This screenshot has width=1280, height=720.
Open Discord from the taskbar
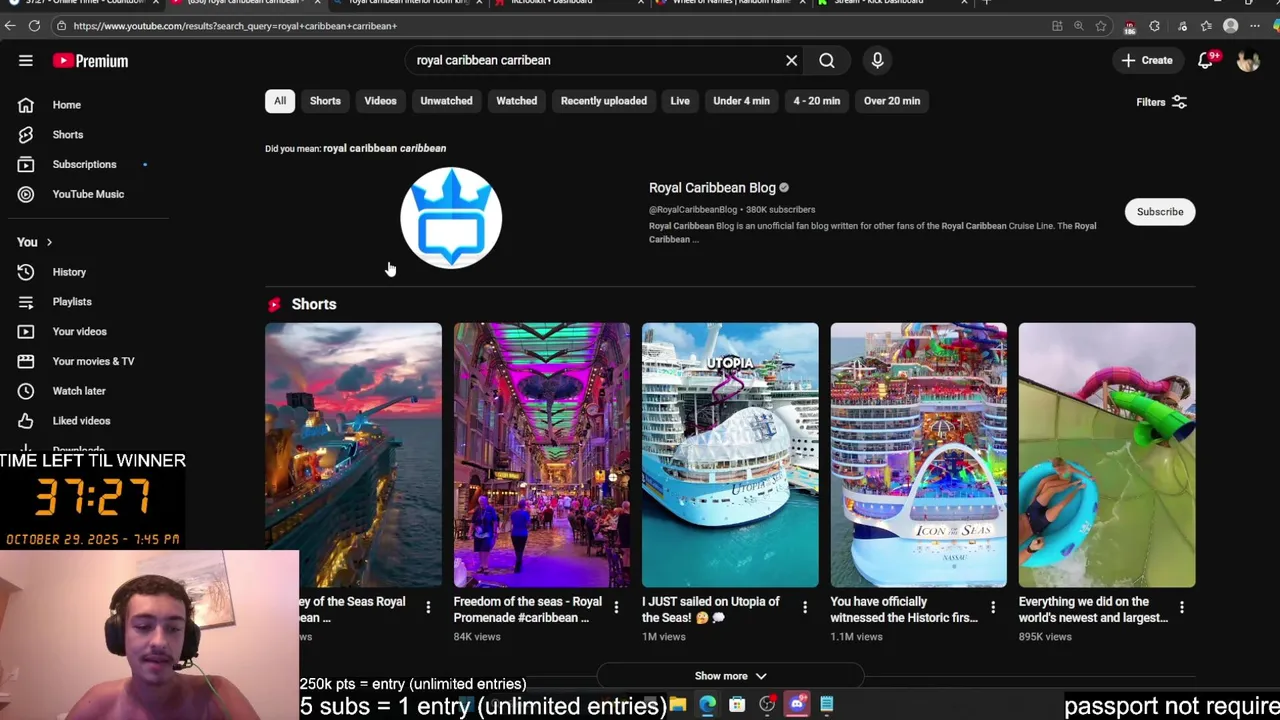click(x=797, y=705)
